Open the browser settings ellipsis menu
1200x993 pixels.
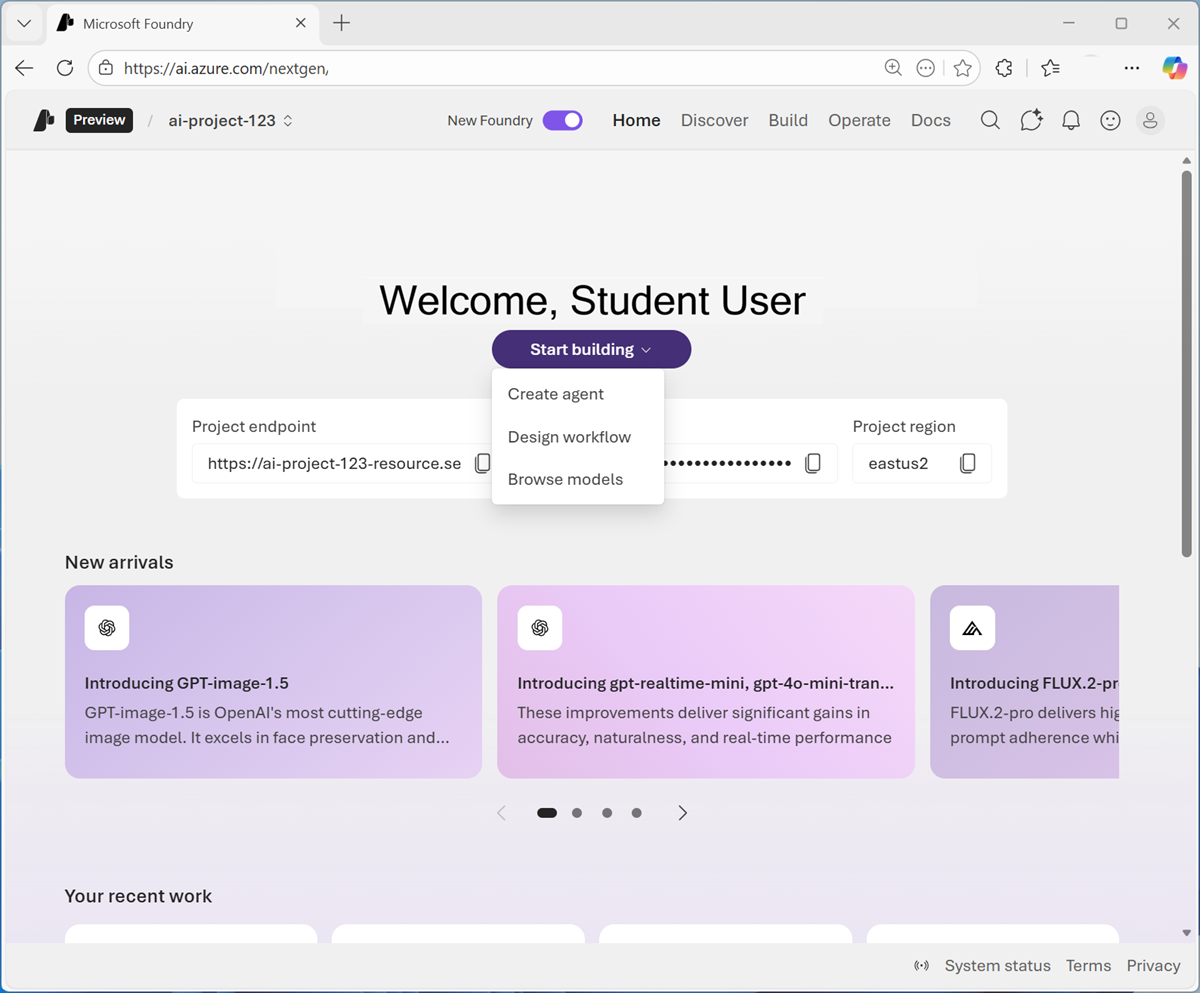pyautogui.click(x=1131, y=67)
